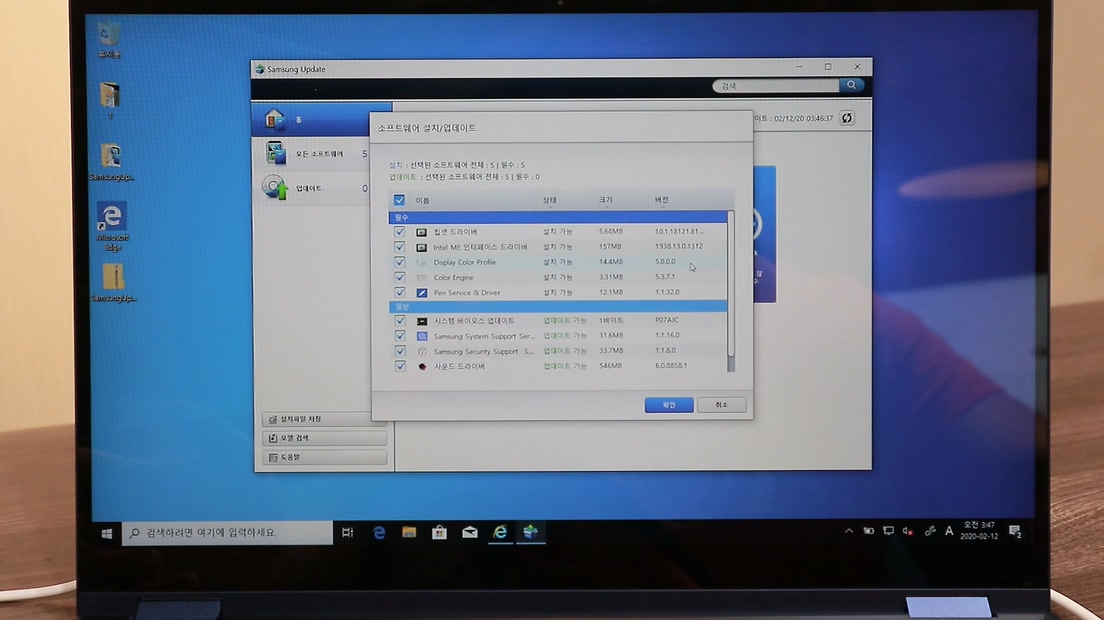Select the Color Engine row name
This screenshot has width=1104, height=620.
coord(453,277)
